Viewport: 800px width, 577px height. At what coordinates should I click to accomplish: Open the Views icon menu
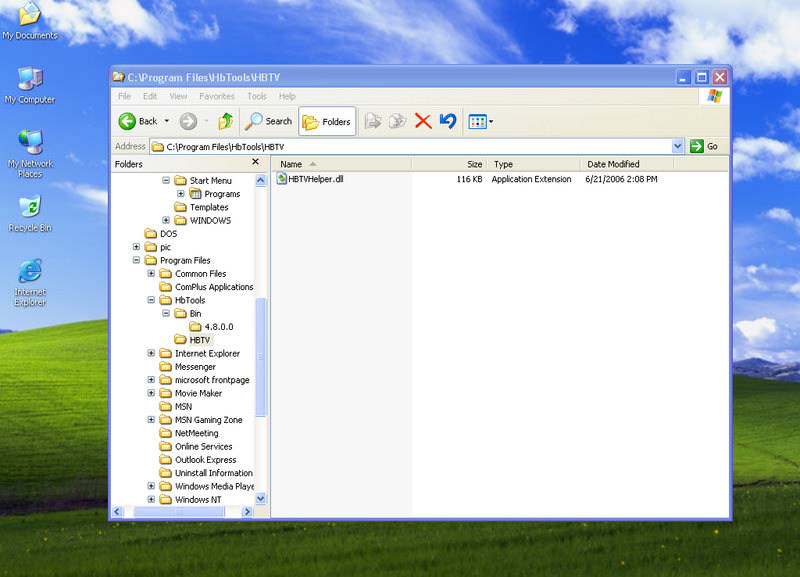tap(481, 121)
